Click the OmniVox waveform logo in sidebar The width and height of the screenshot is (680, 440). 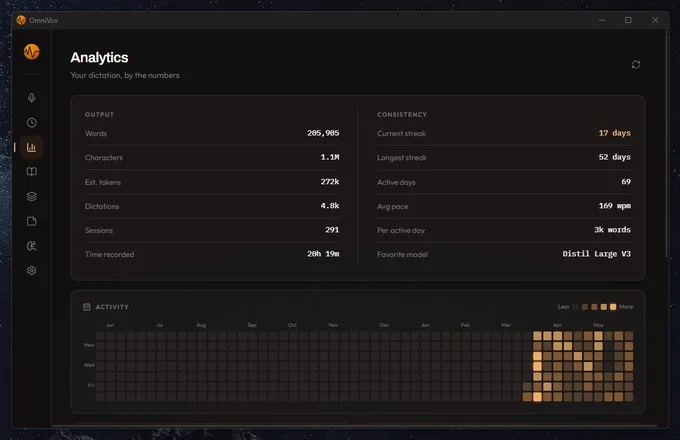coord(32,52)
